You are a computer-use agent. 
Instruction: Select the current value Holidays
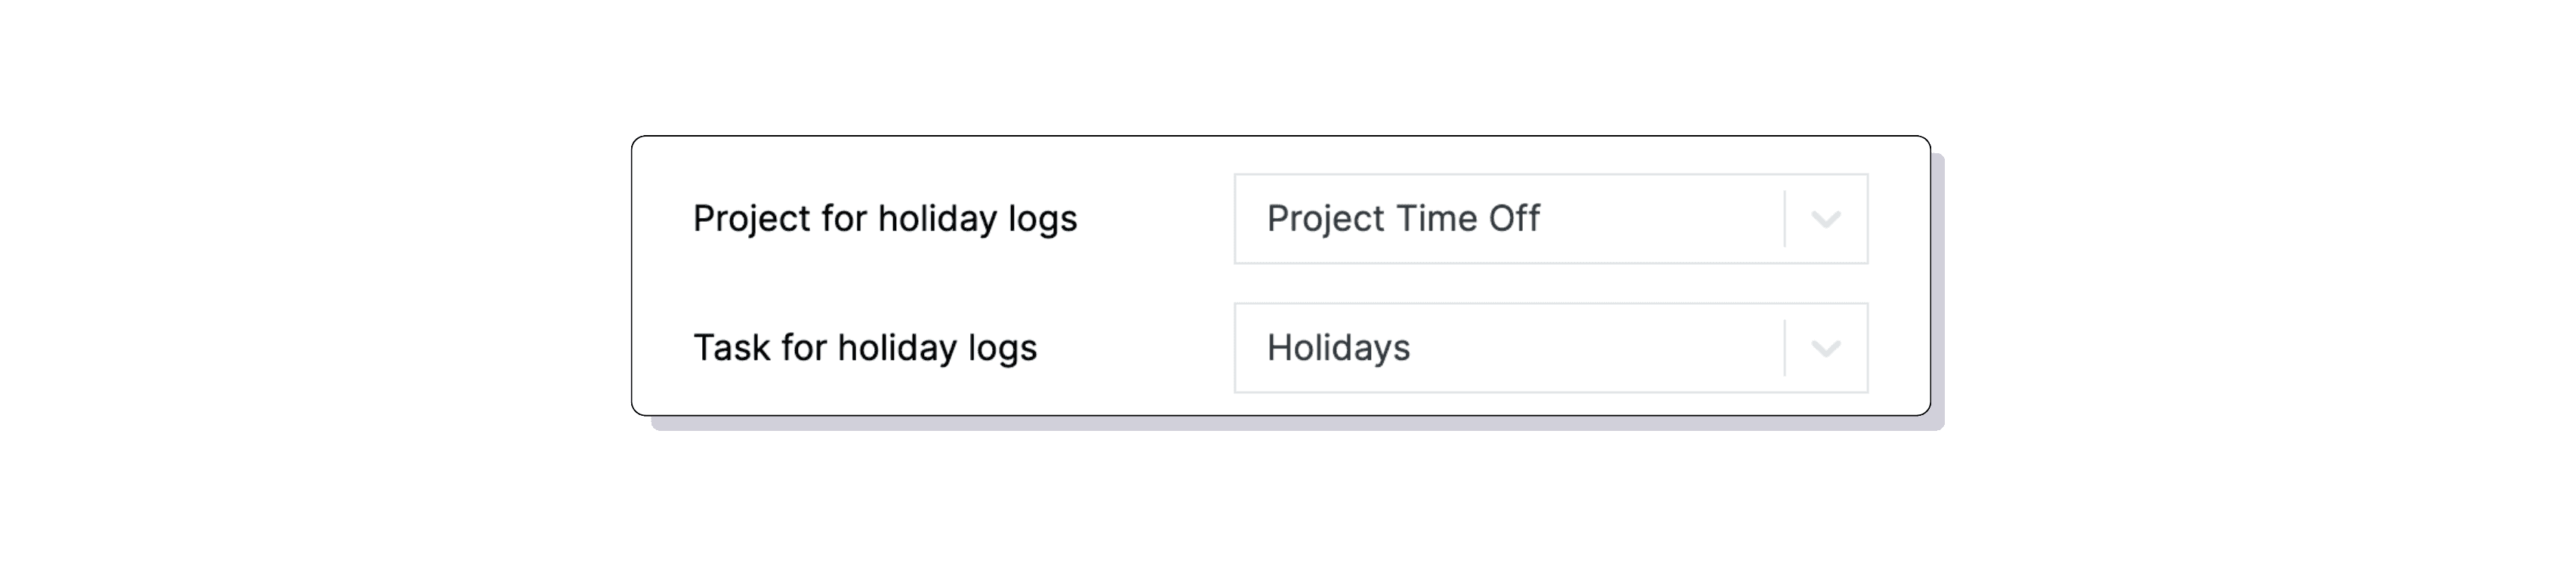[x=1341, y=348]
